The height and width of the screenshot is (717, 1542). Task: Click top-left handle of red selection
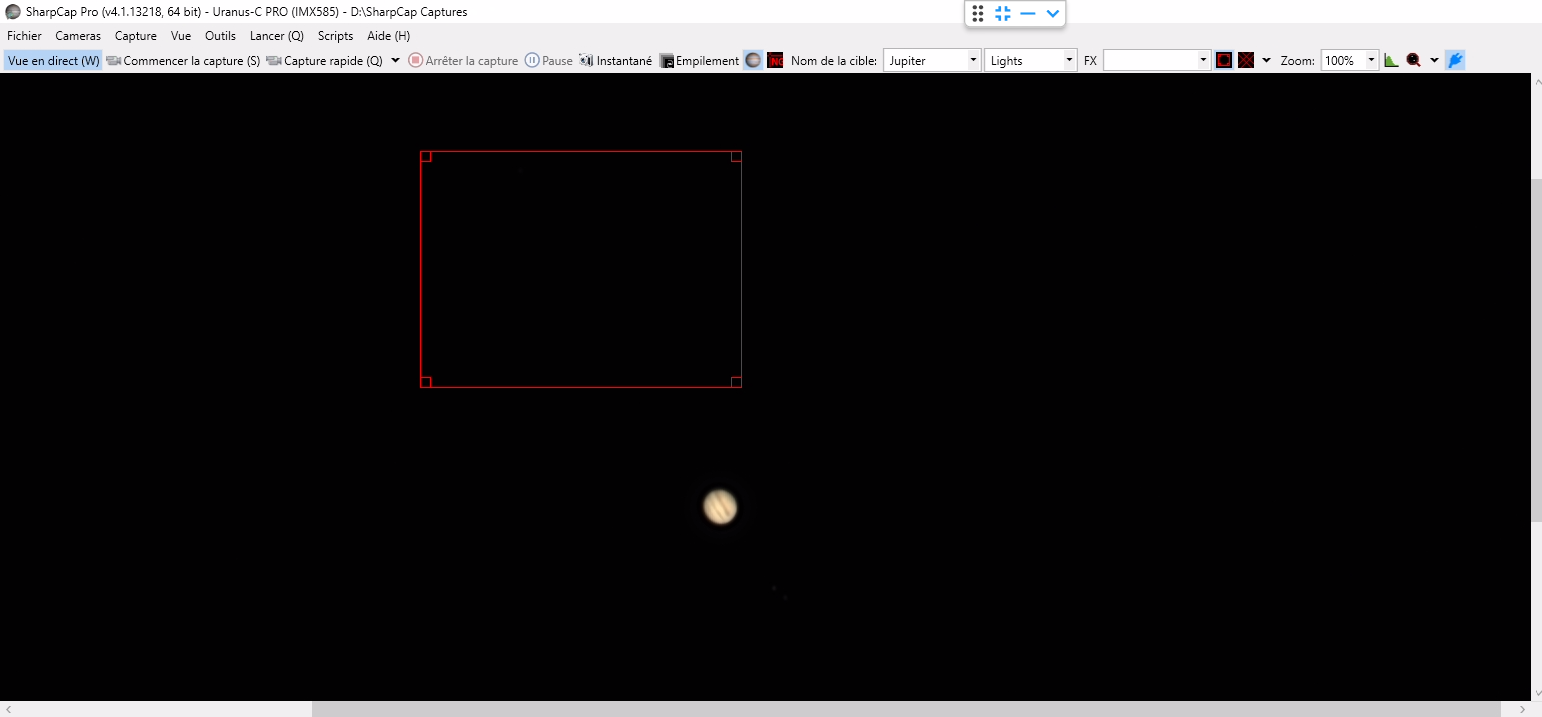point(425,156)
